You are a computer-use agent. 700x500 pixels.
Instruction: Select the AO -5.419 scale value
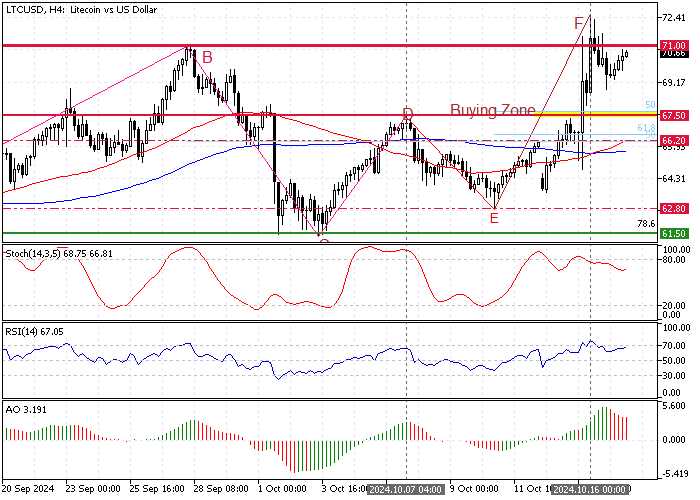click(x=675, y=474)
